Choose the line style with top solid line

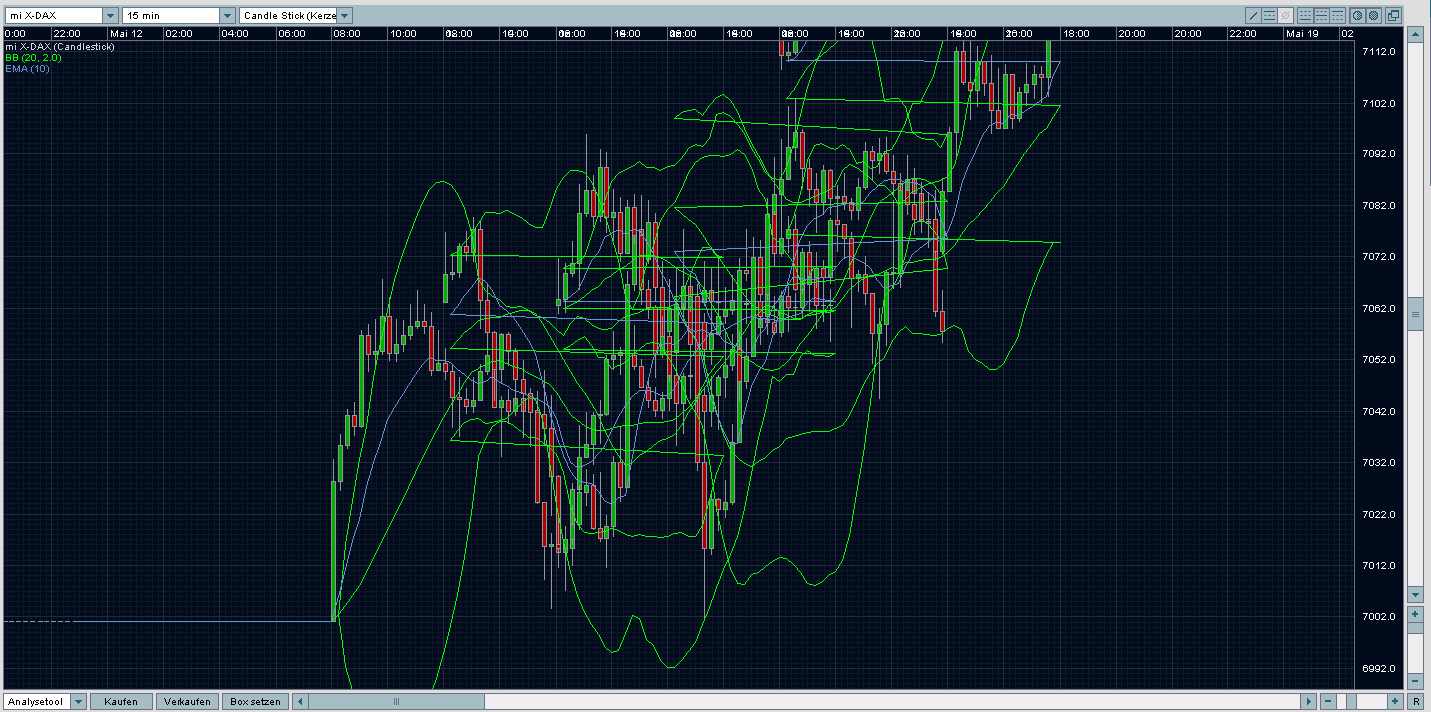(x=1337, y=15)
